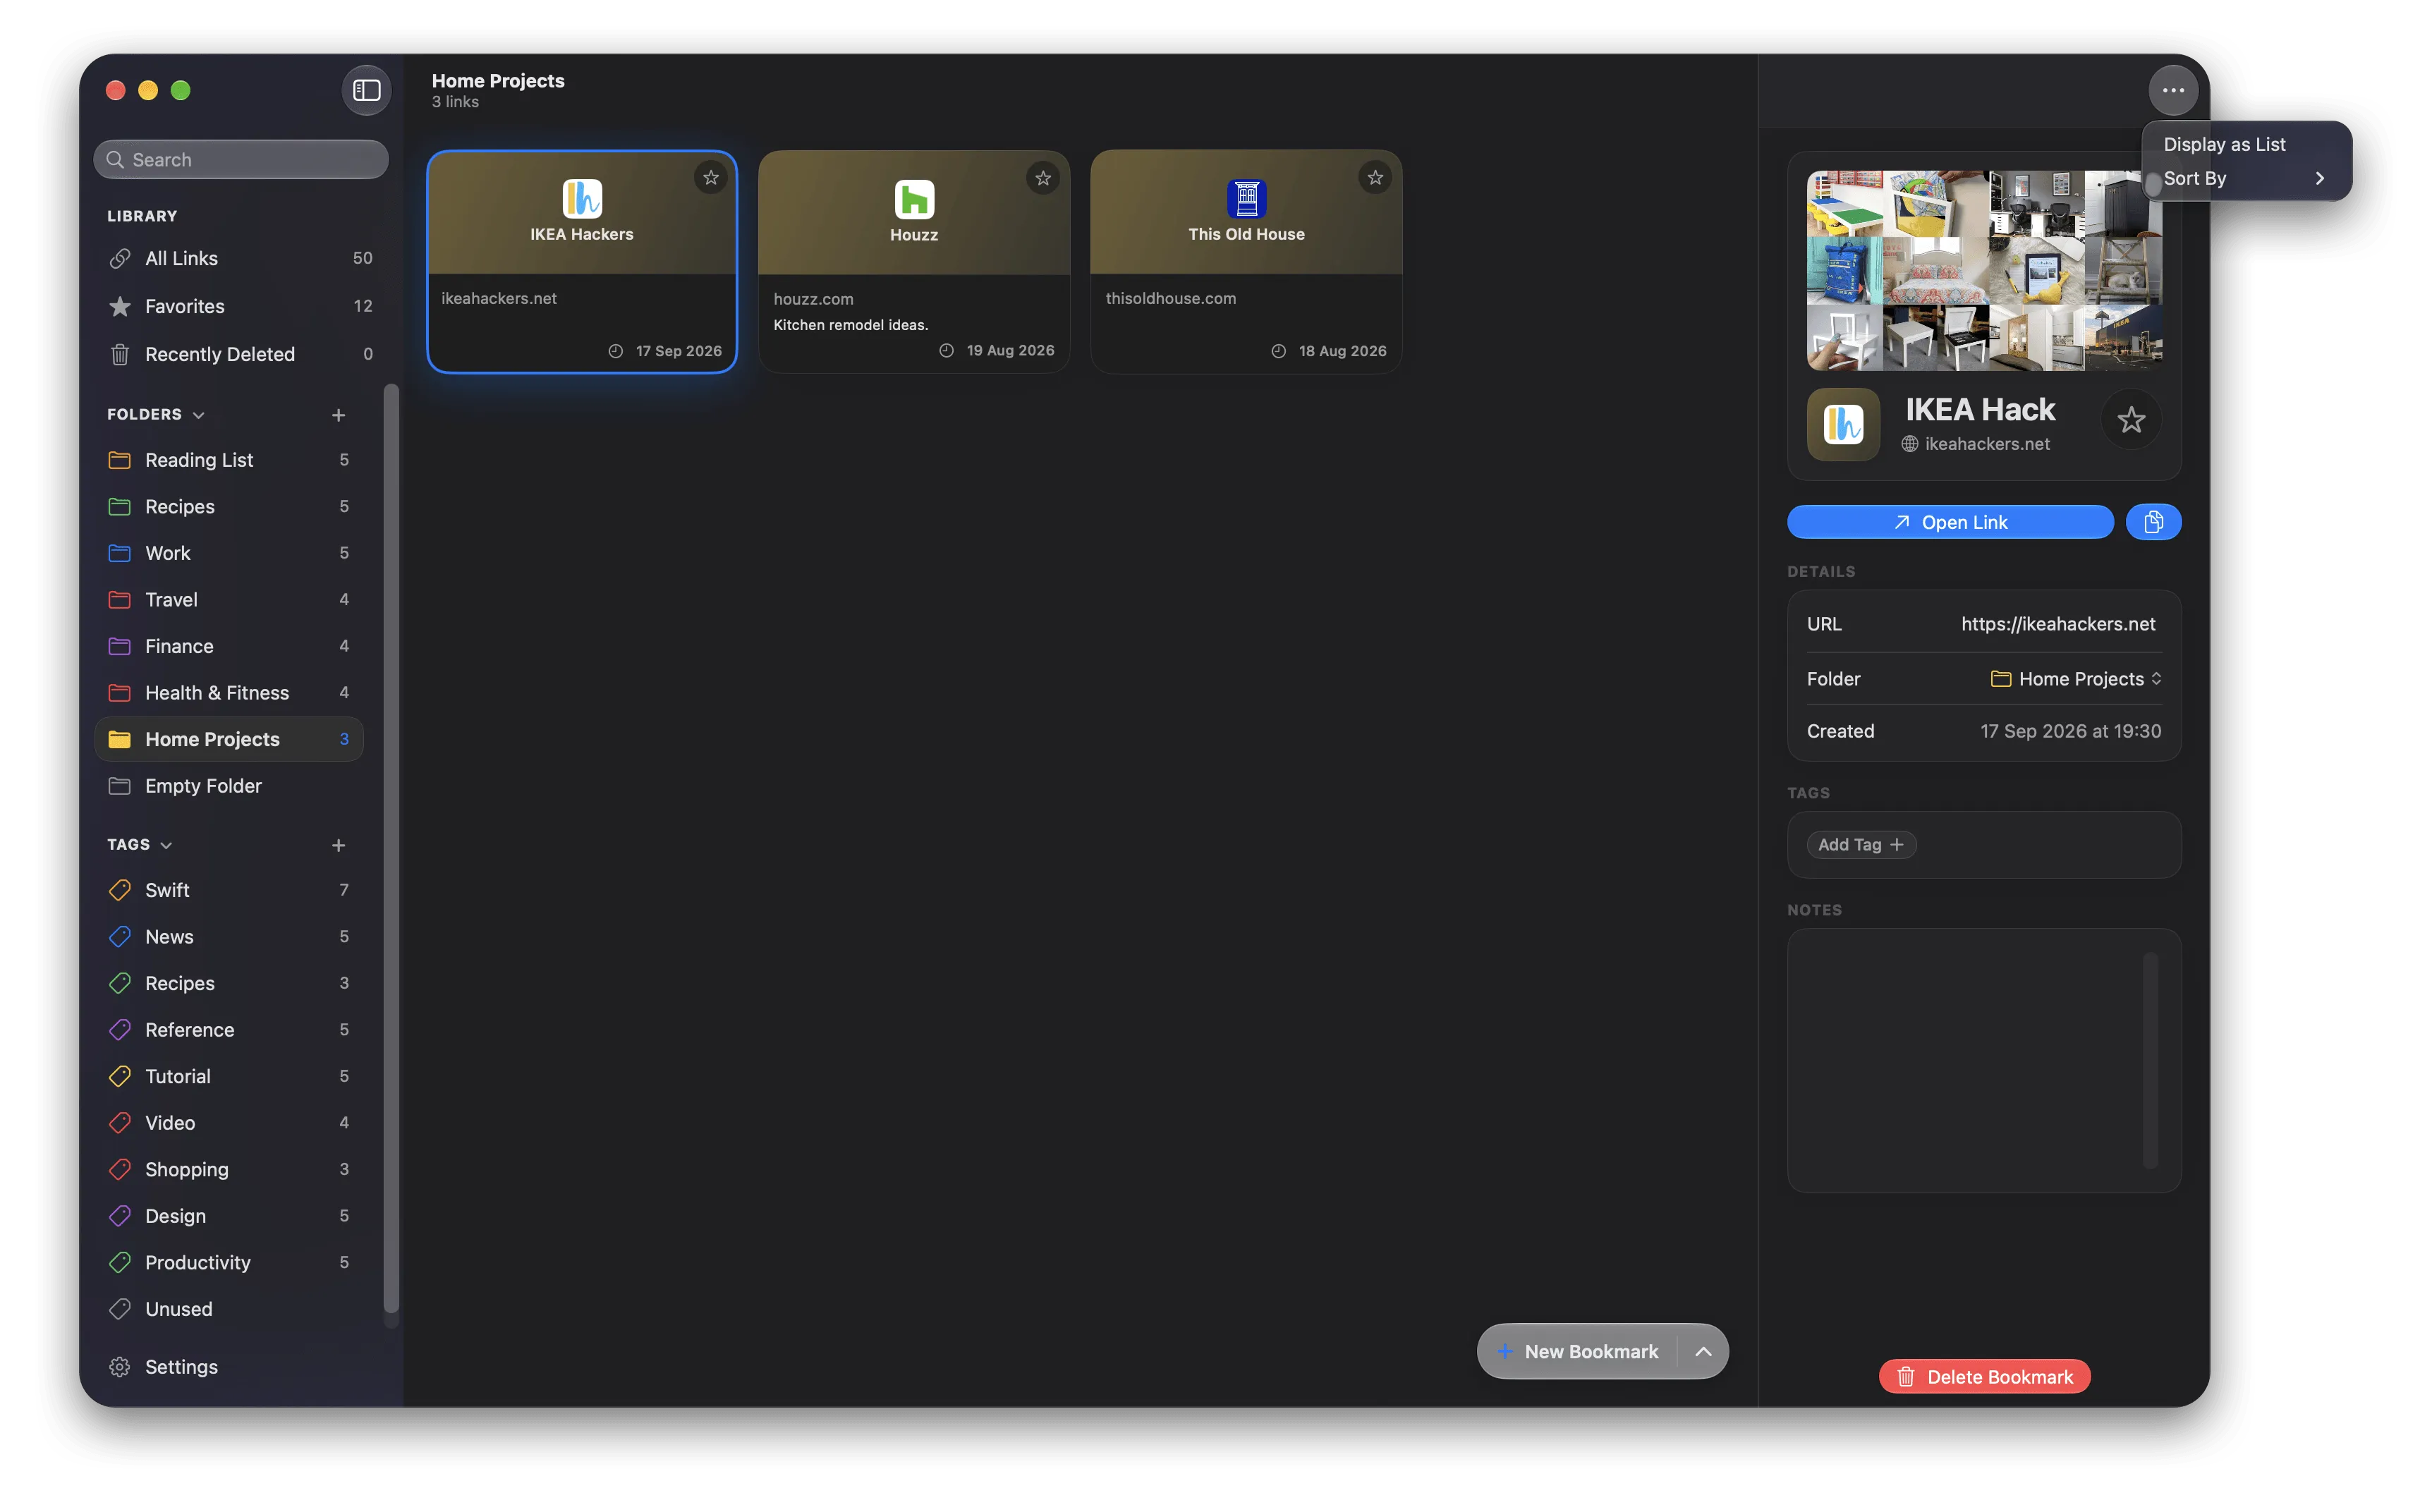Image resolution: width=2432 pixels, height=1512 pixels.
Task: Click the Delete Bookmark button
Action: 1984,1376
